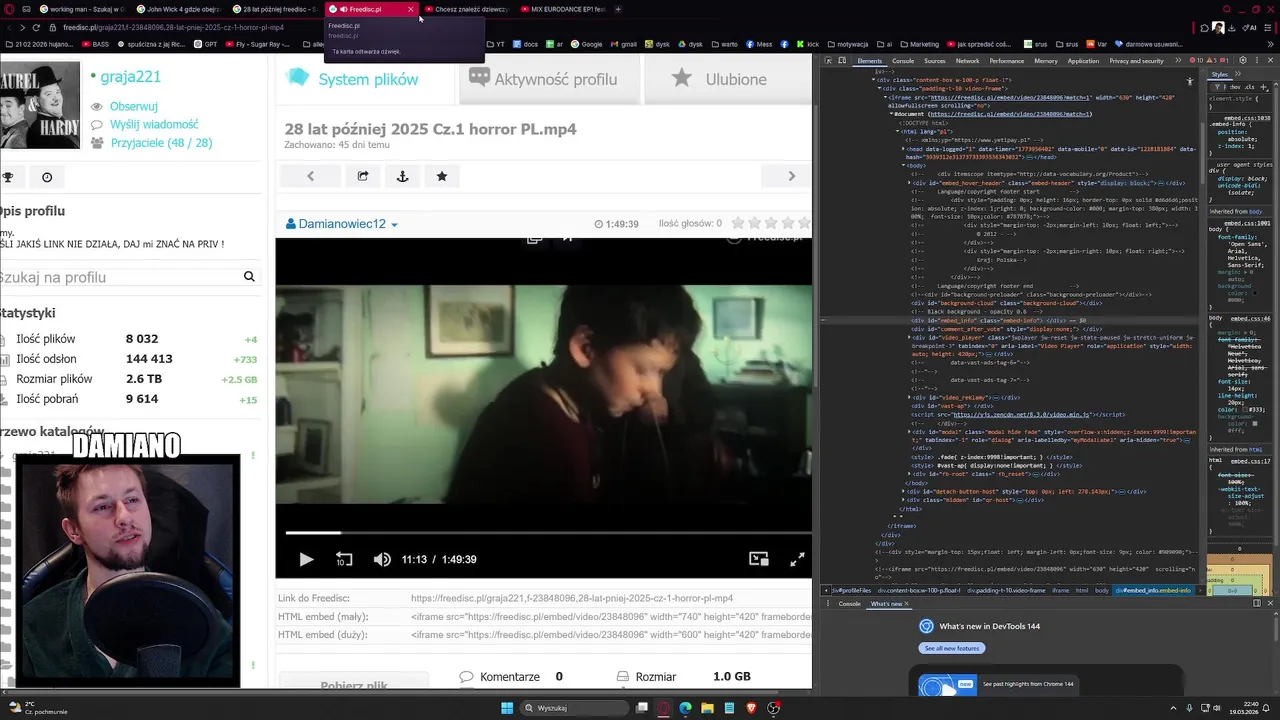Go back in browser
This screenshot has width=1280, height=720.
(8, 27)
